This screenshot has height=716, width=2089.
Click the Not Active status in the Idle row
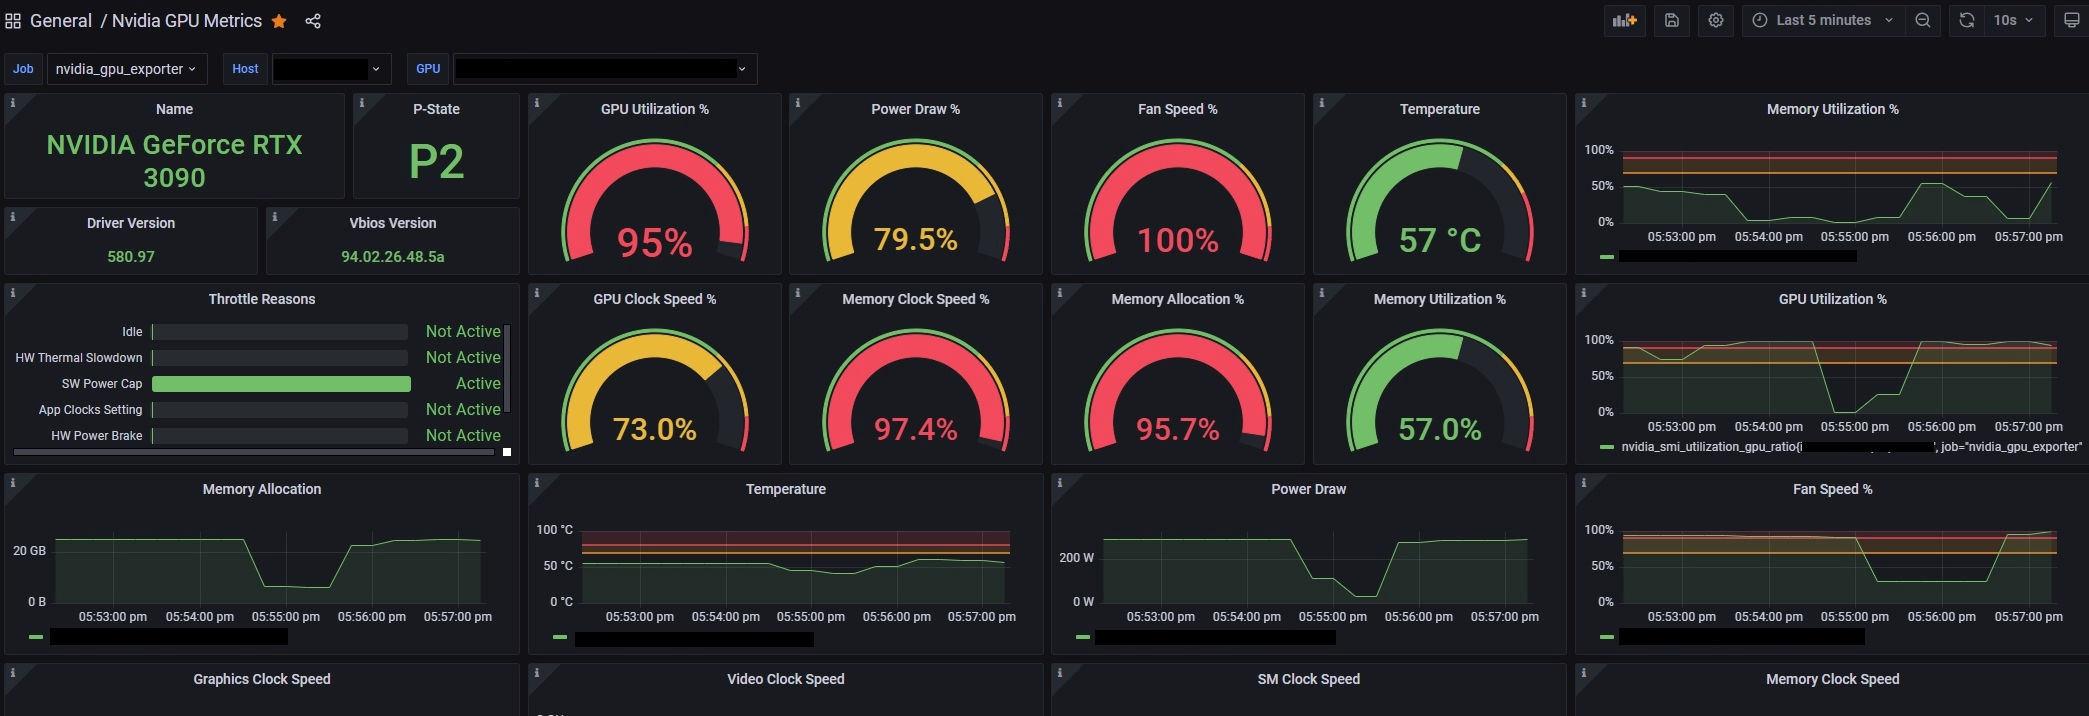[x=463, y=331]
